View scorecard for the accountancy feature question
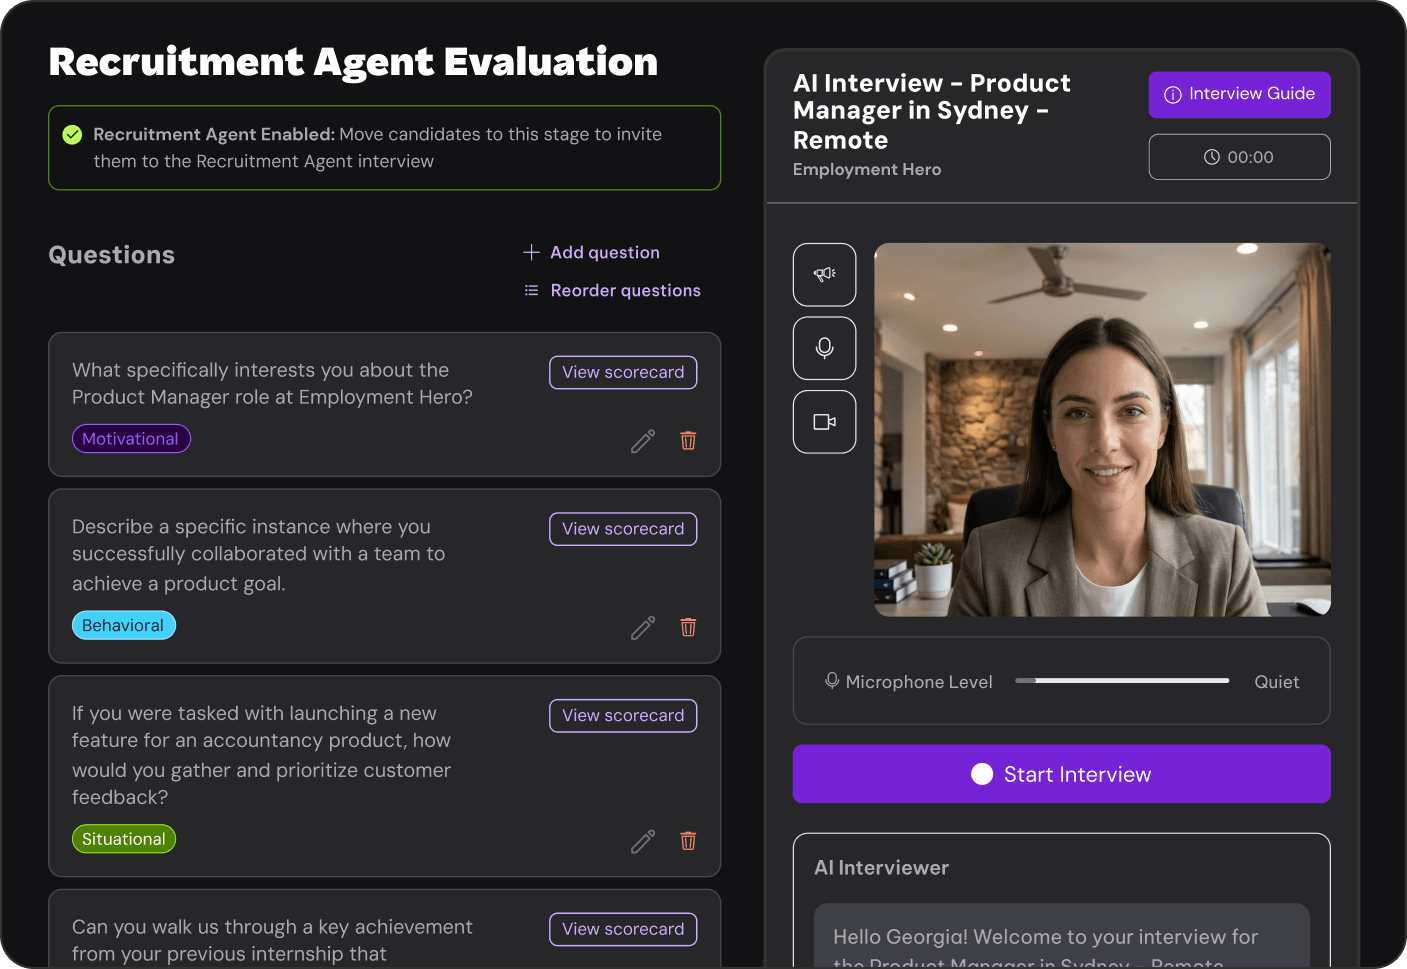The image size is (1407, 969). pos(623,716)
